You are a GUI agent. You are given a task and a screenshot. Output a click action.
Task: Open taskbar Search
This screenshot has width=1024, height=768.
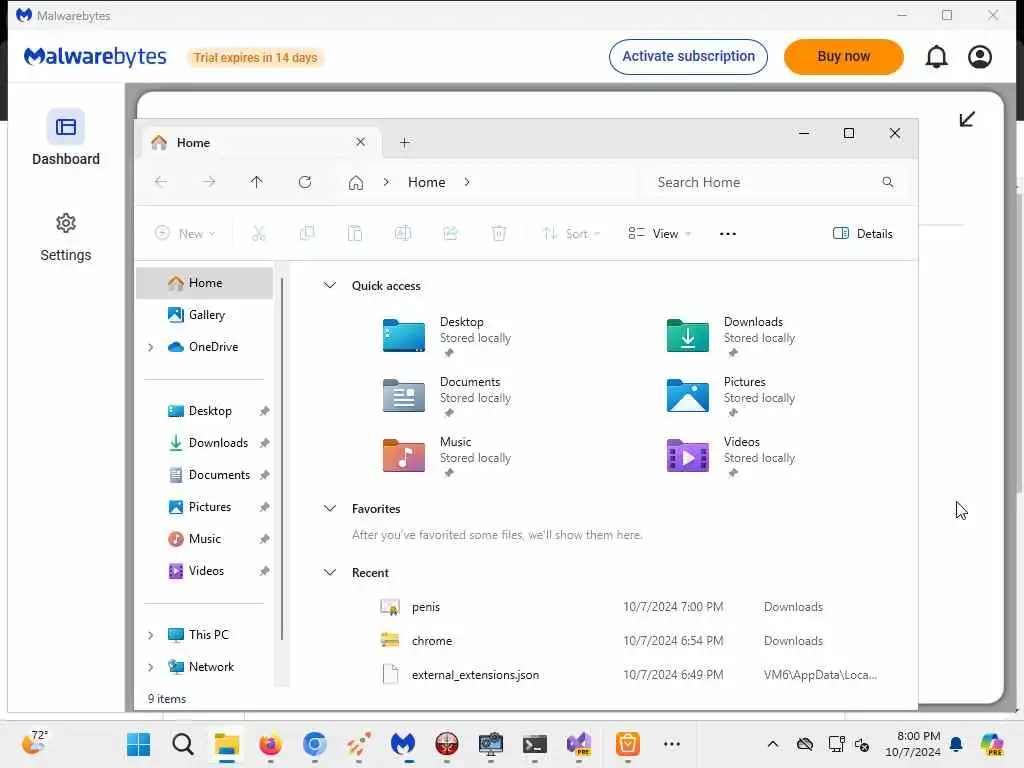point(182,744)
